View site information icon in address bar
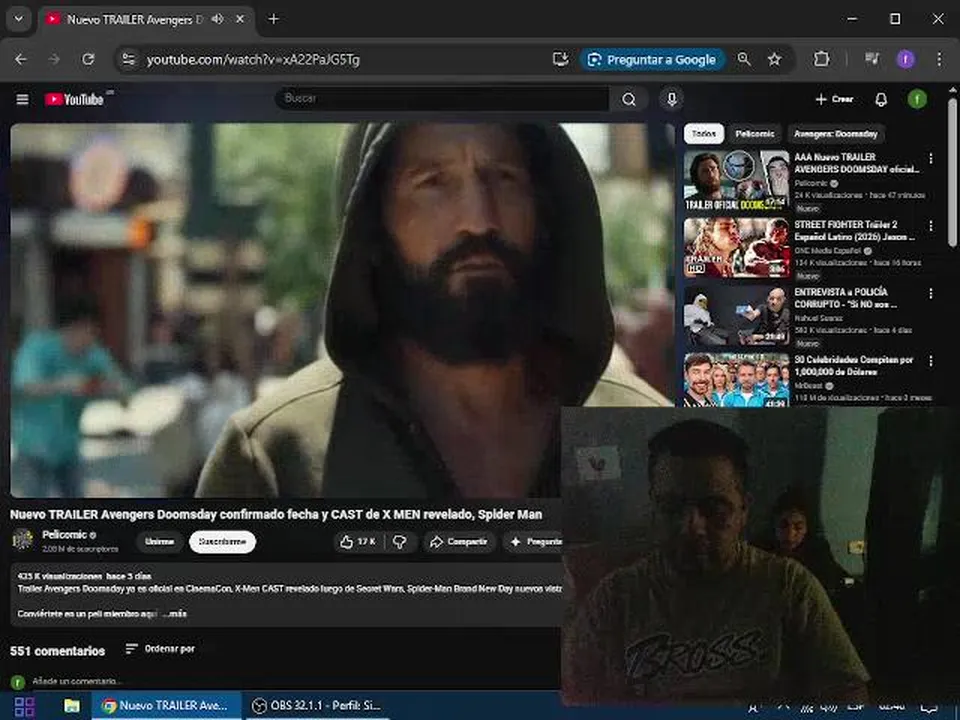 coord(129,59)
